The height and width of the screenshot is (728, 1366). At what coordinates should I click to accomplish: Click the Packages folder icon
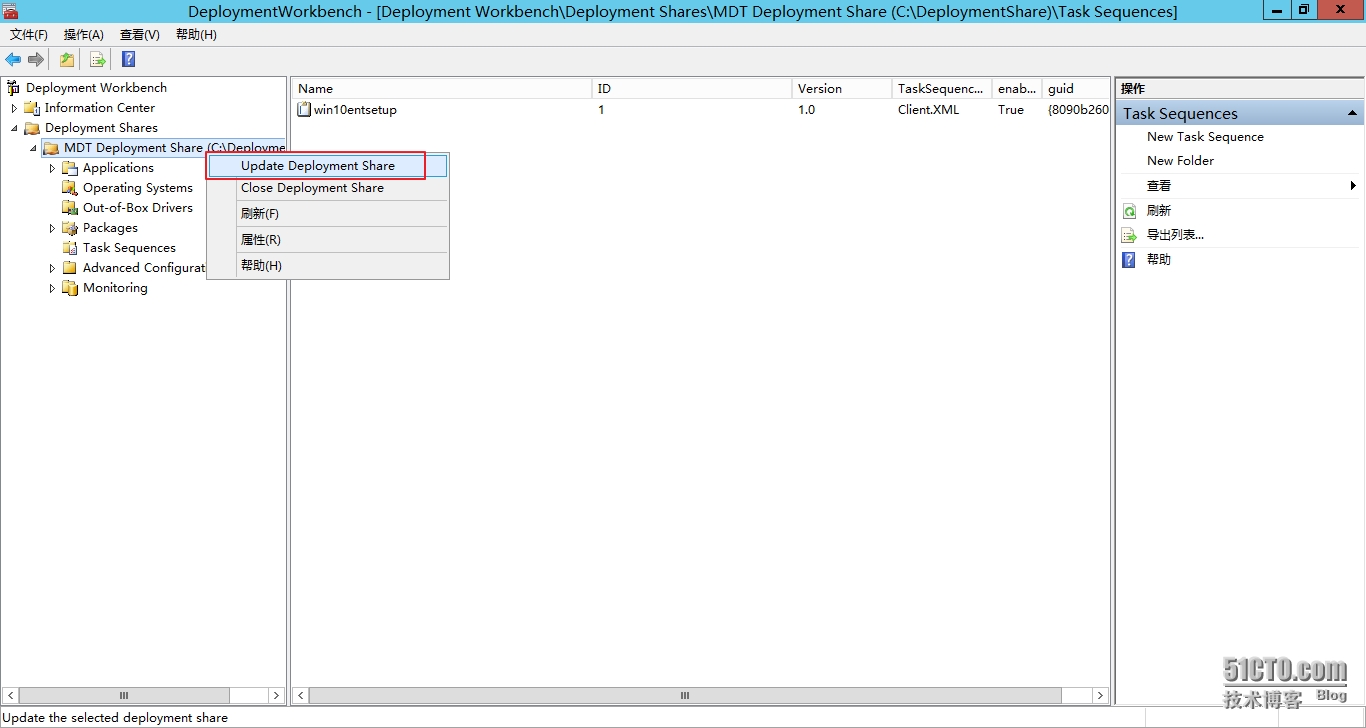pos(70,228)
